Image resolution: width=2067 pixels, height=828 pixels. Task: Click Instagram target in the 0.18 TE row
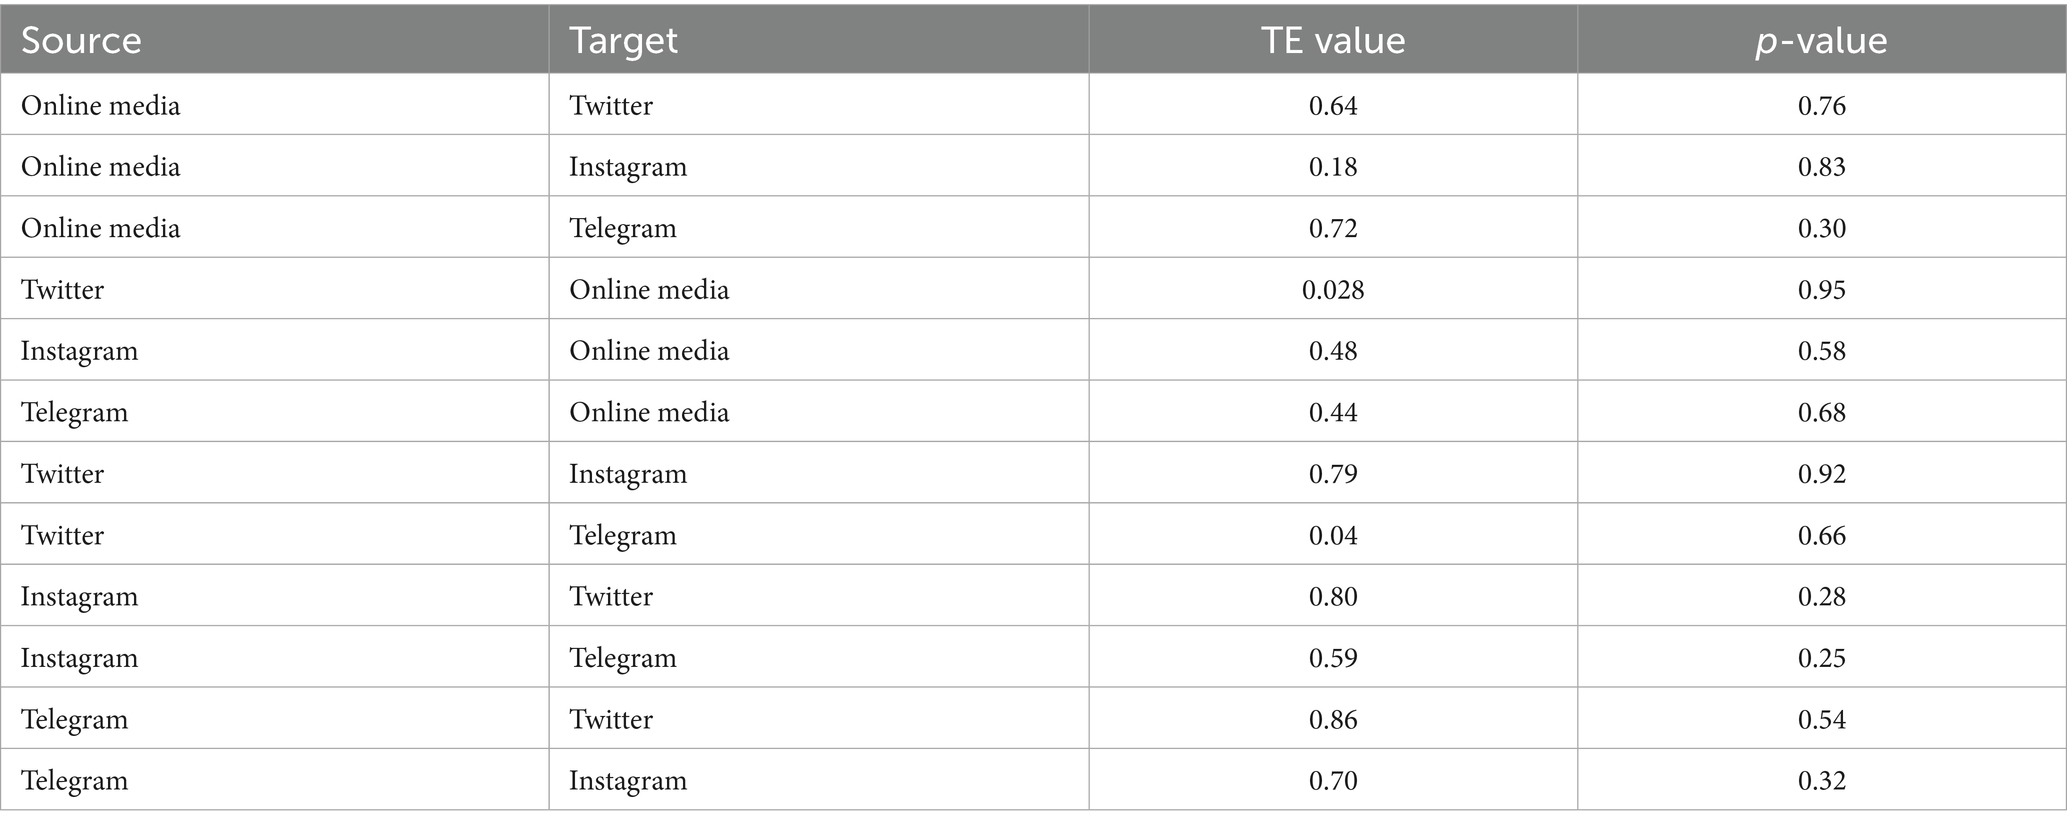[x=628, y=166]
